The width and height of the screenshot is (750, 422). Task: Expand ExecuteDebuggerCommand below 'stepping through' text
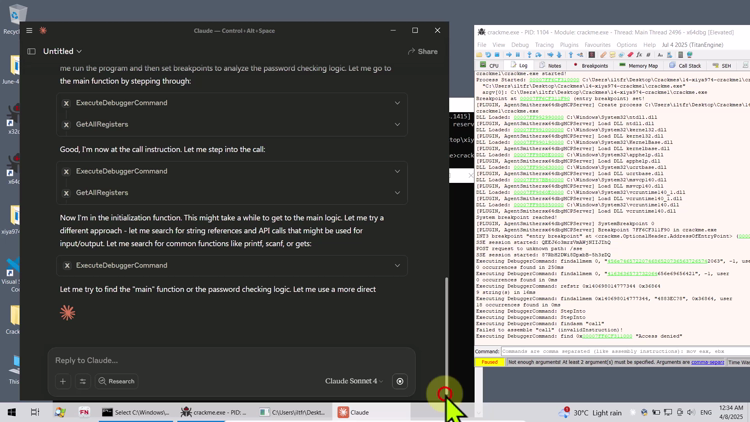pyautogui.click(x=232, y=103)
